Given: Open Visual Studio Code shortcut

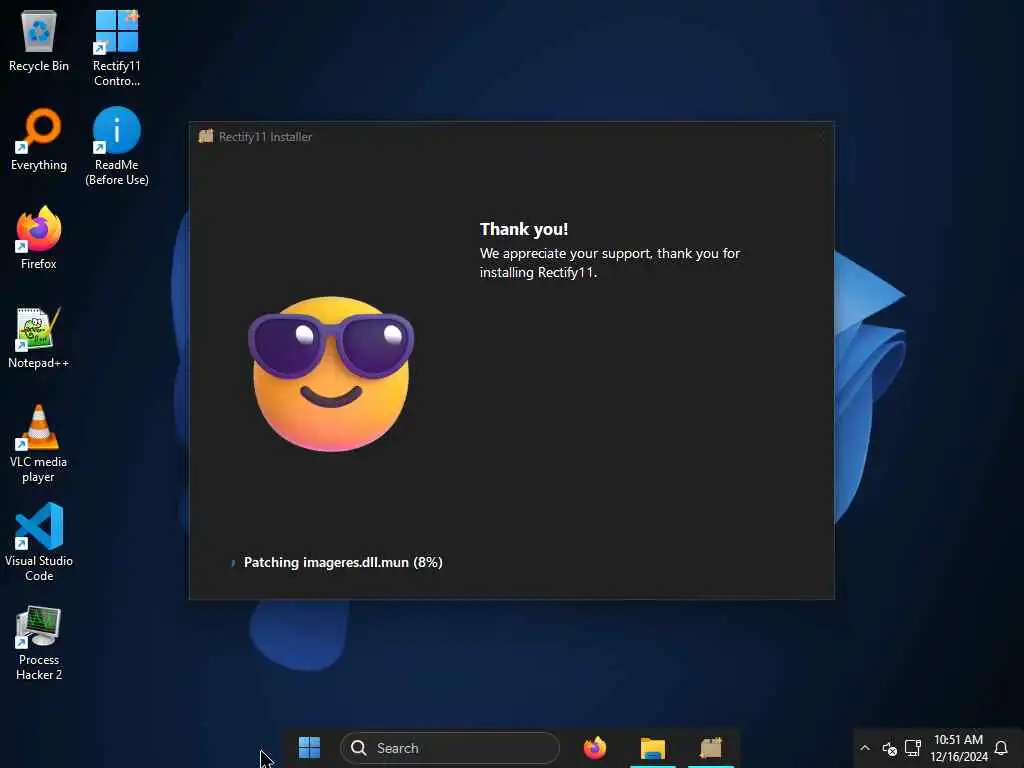Looking at the screenshot, I should click(x=39, y=542).
